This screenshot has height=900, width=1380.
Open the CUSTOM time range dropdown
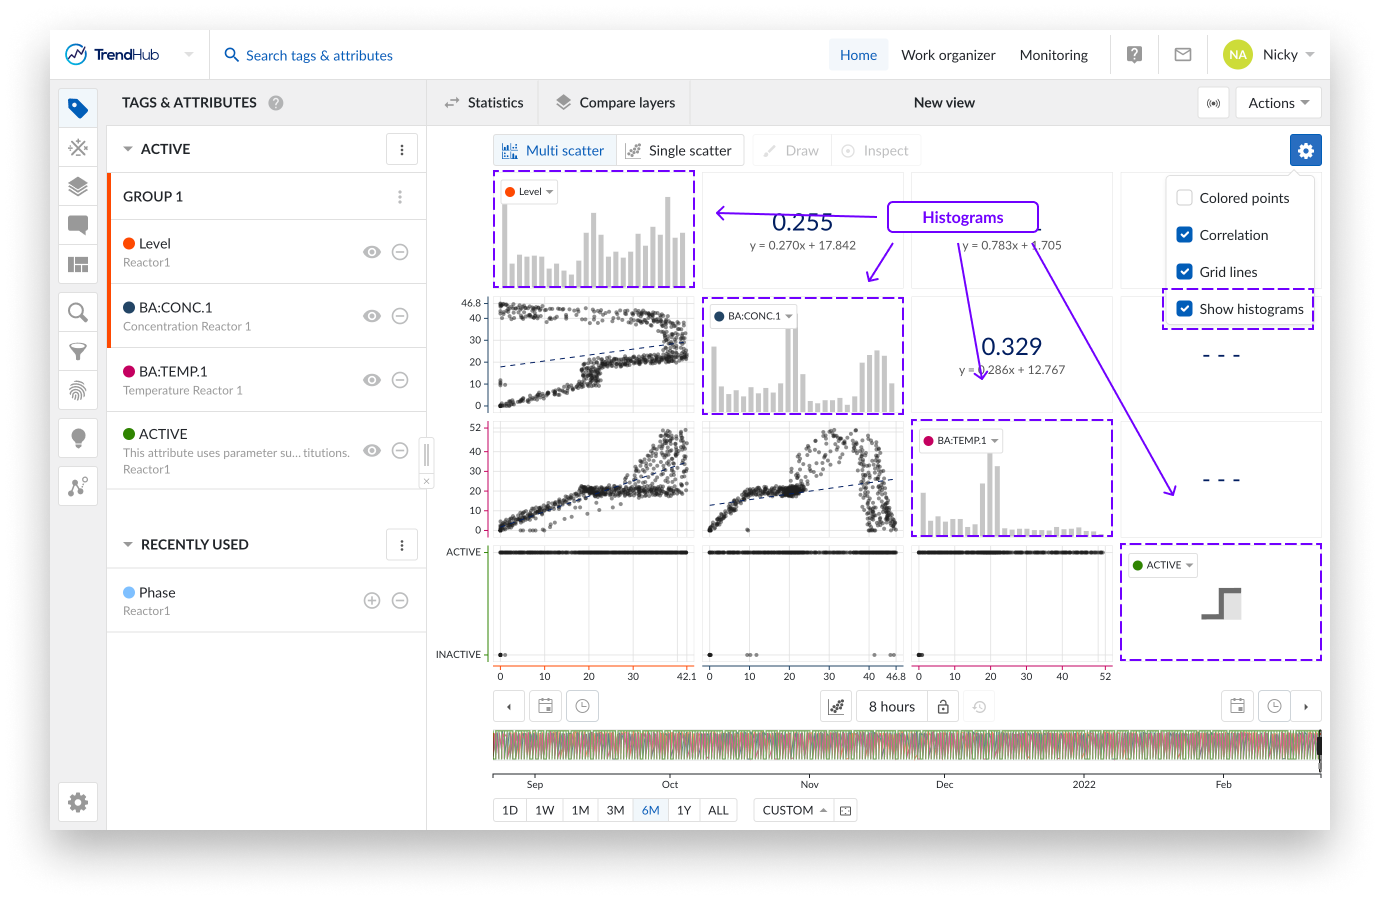(795, 810)
